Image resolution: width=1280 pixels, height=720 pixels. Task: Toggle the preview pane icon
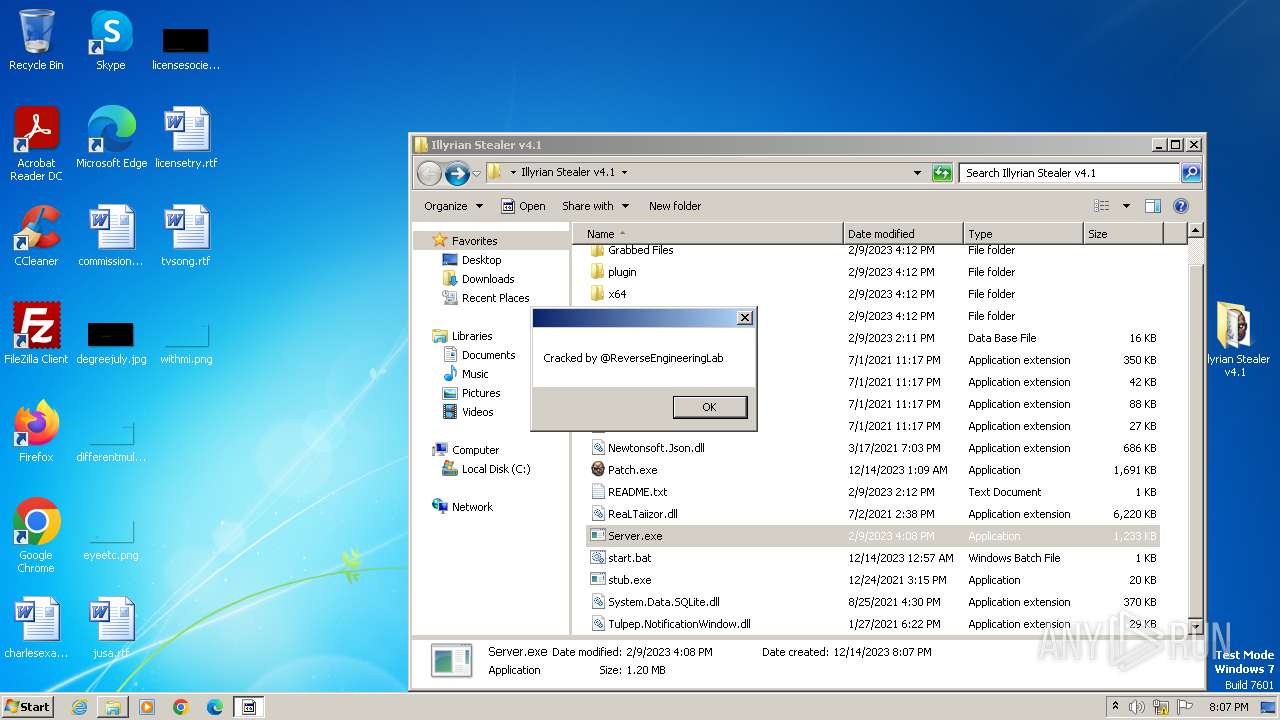[x=1153, y=206]
